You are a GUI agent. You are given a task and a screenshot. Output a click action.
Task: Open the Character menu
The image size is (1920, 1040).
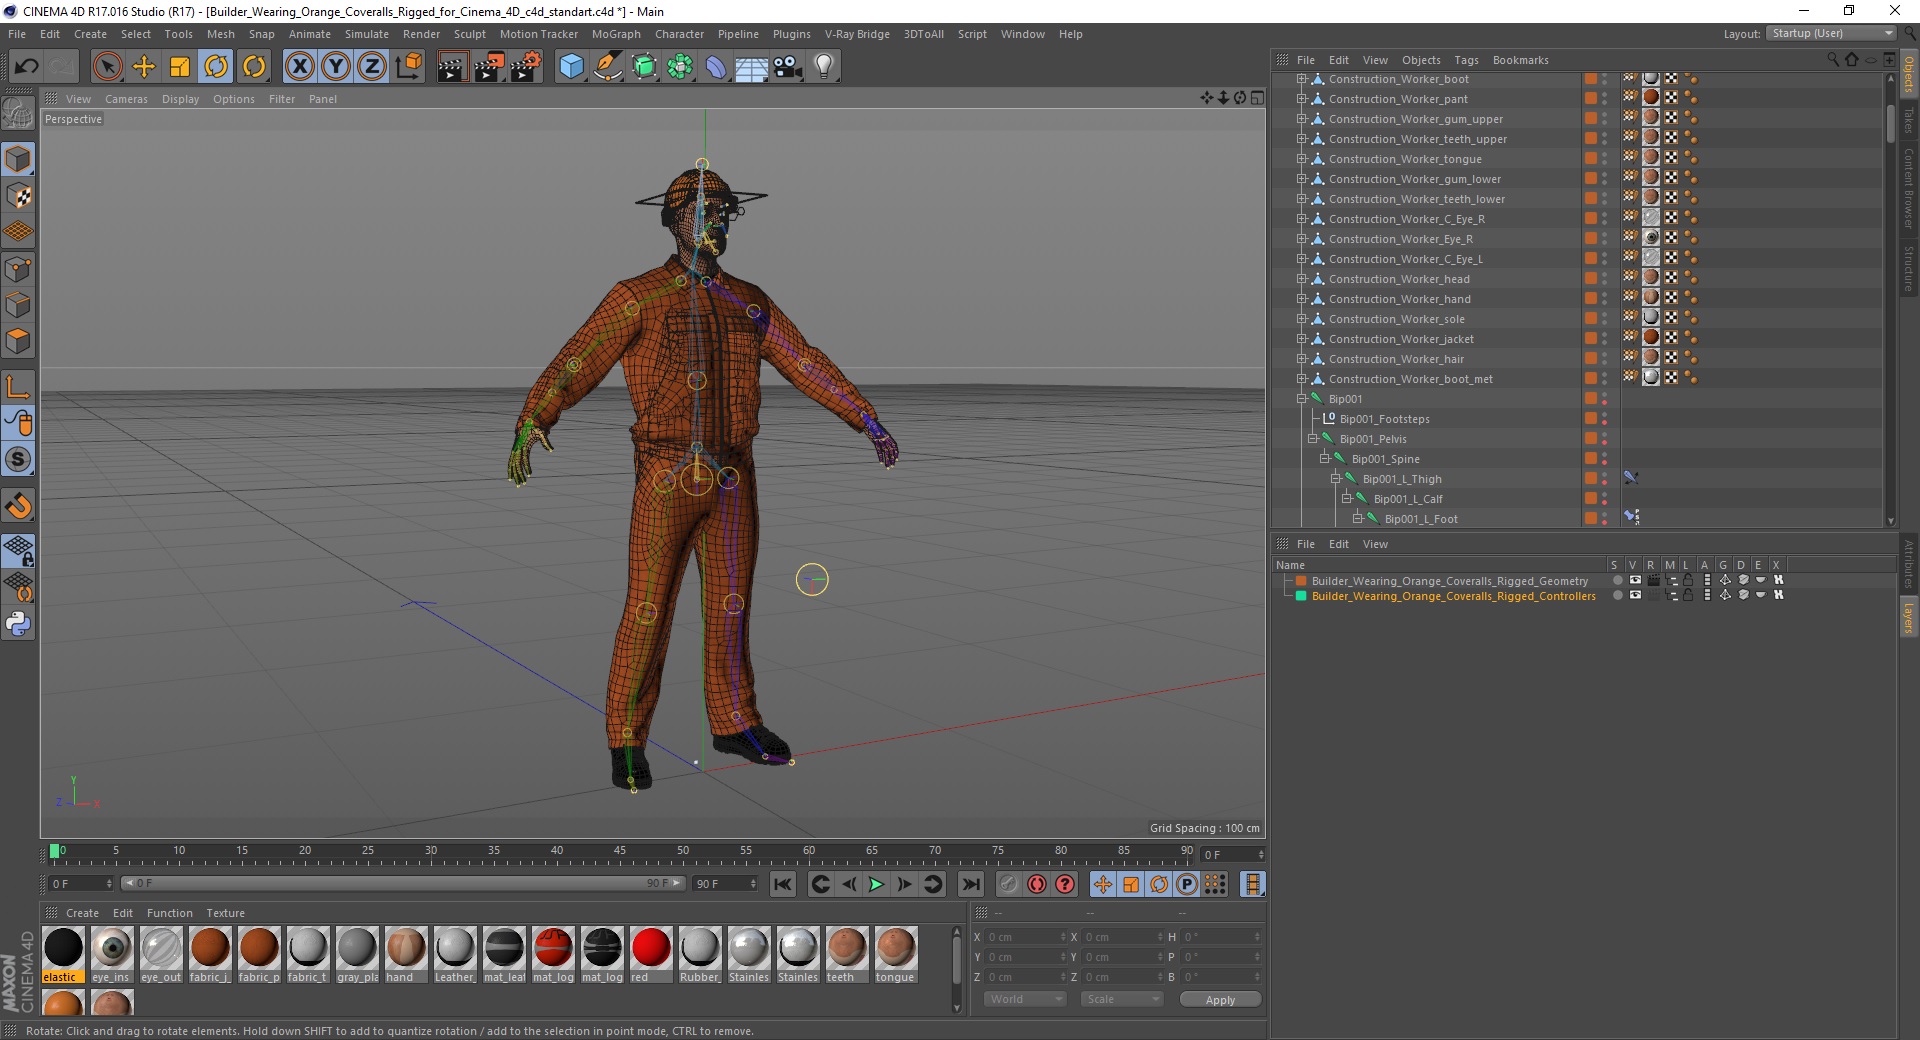tap(679, 34)
